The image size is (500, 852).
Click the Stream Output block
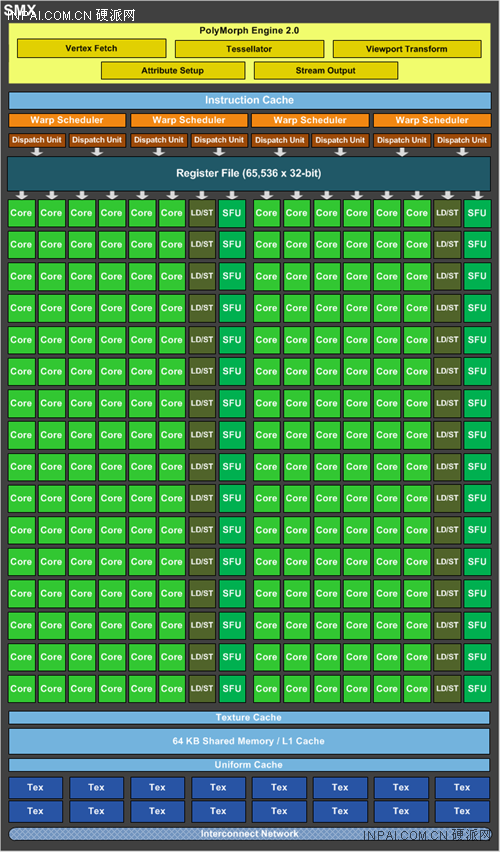(x=326, y=71)
